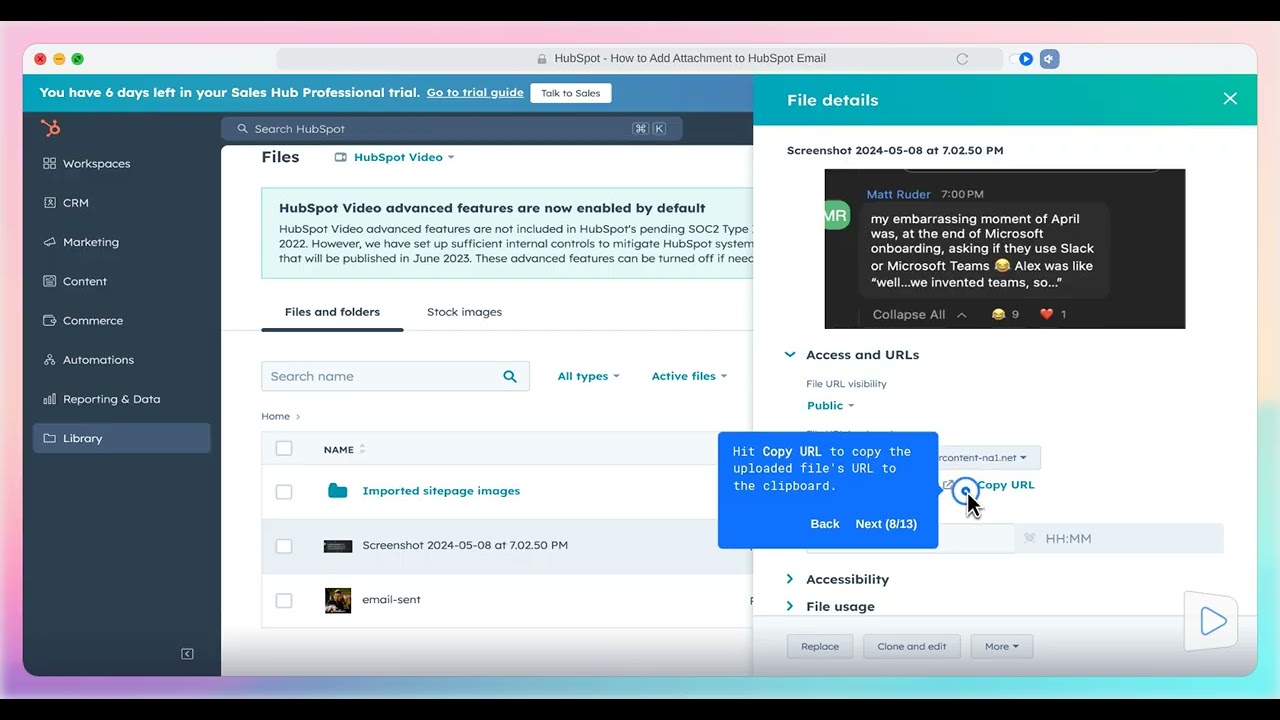Click the Talk to Sales button
The image size is (1280, 720).
point(571,93)
